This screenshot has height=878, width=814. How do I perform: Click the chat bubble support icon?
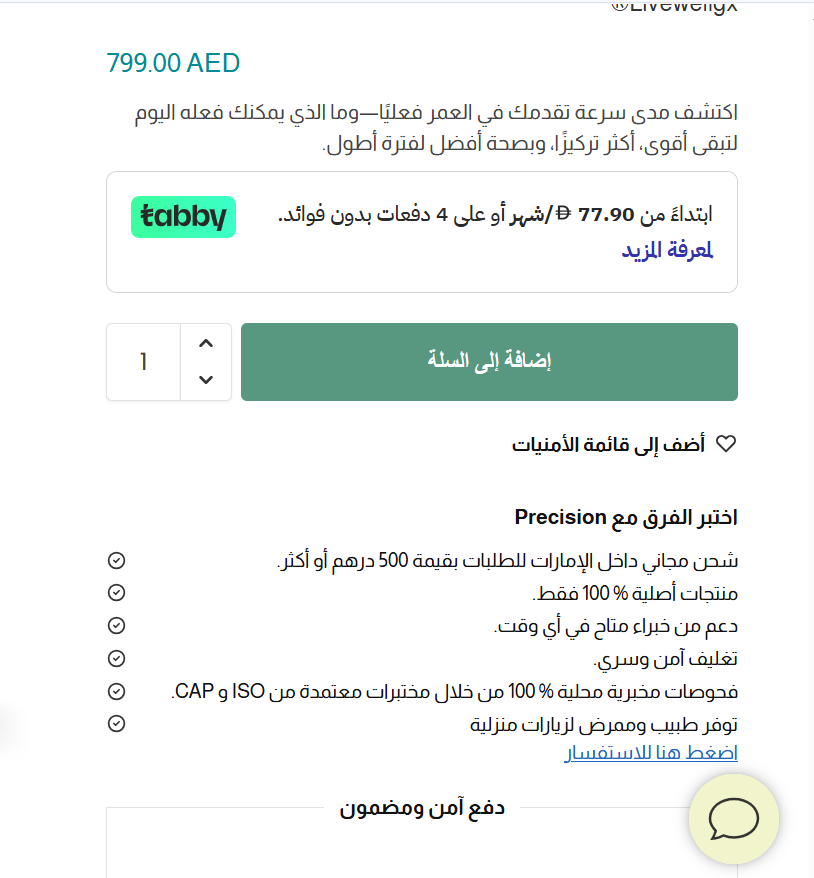pos(734,820)
